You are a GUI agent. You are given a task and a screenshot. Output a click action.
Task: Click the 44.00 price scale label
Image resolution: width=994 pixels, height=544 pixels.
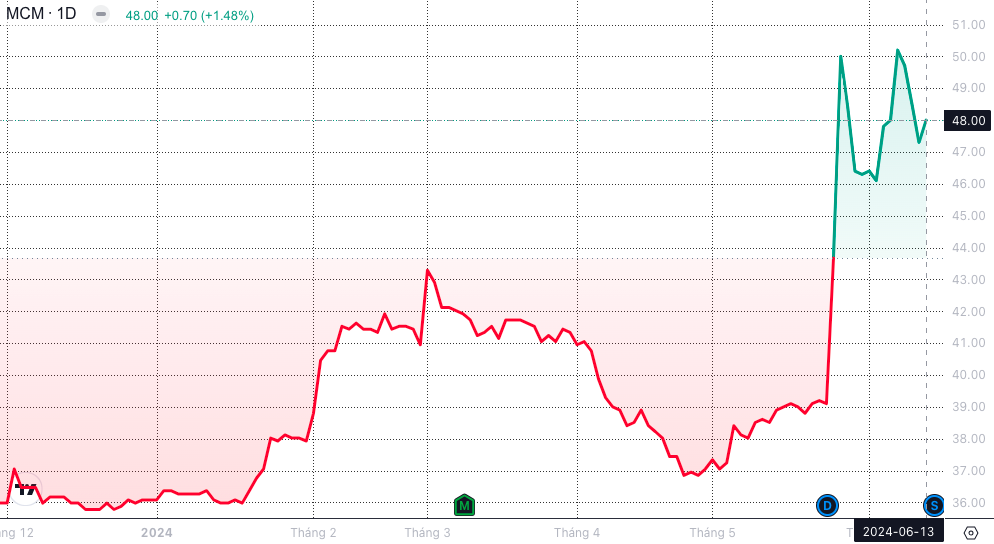click(968, 248)
